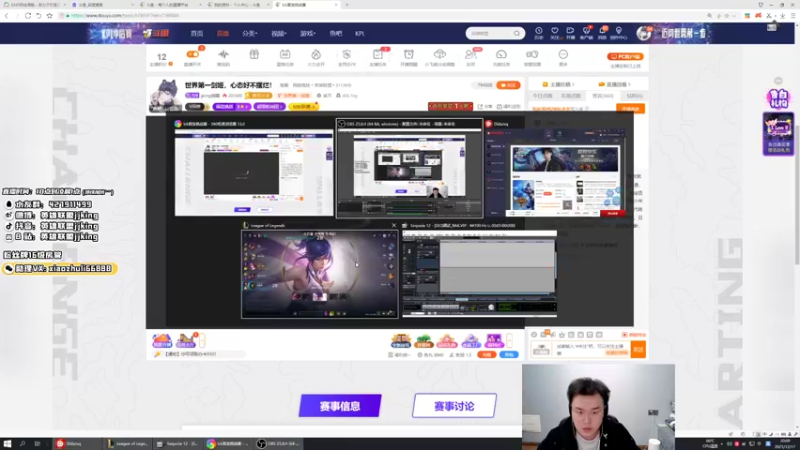Open the PK shield icon in streamer toolbar
Viewport: 800px width, 450px height.
(x=347, y=57)
